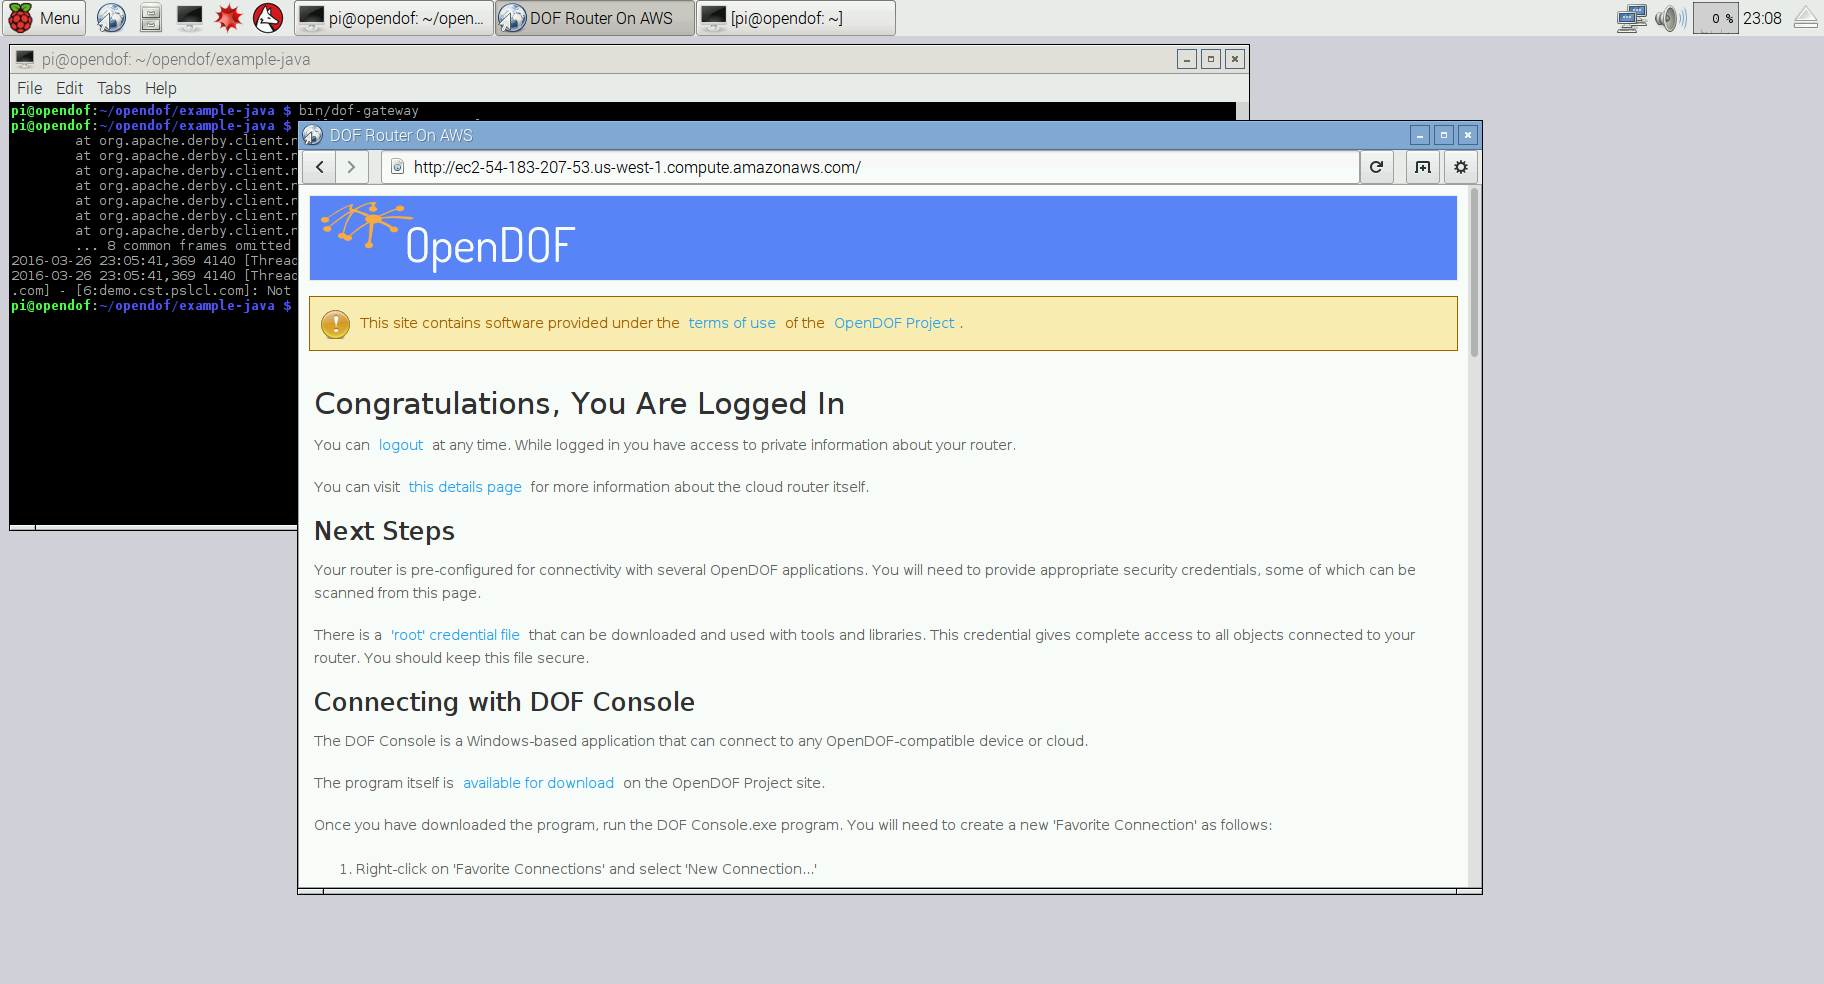Image resolution: width=1824 pixels, height=984 pixels.
Task: Click the network status tray icon
Action: [x=1631, y=18]
